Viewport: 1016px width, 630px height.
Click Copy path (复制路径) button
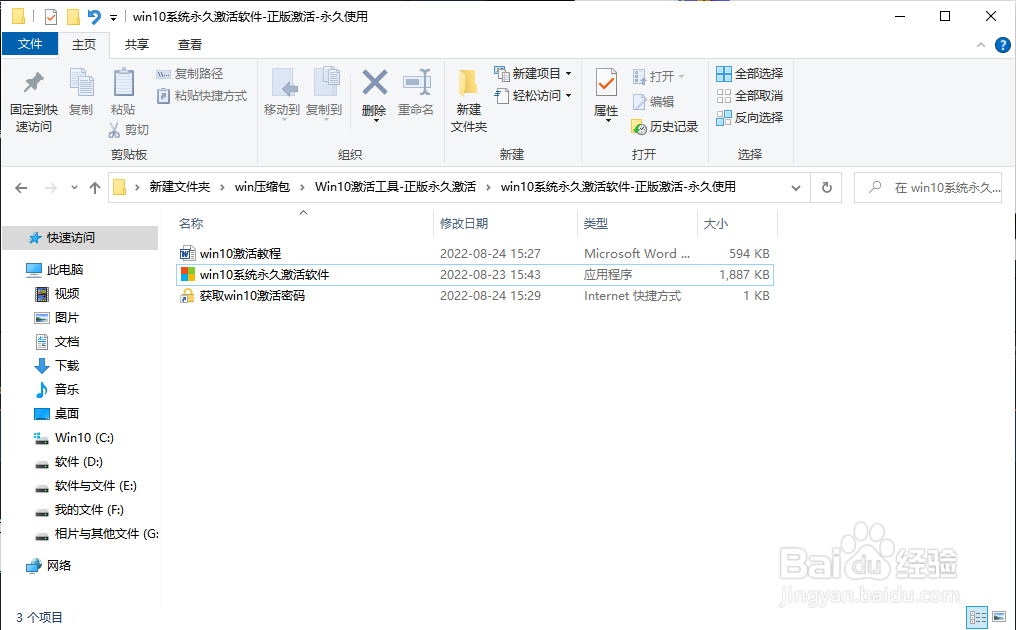tap(190, 74)
